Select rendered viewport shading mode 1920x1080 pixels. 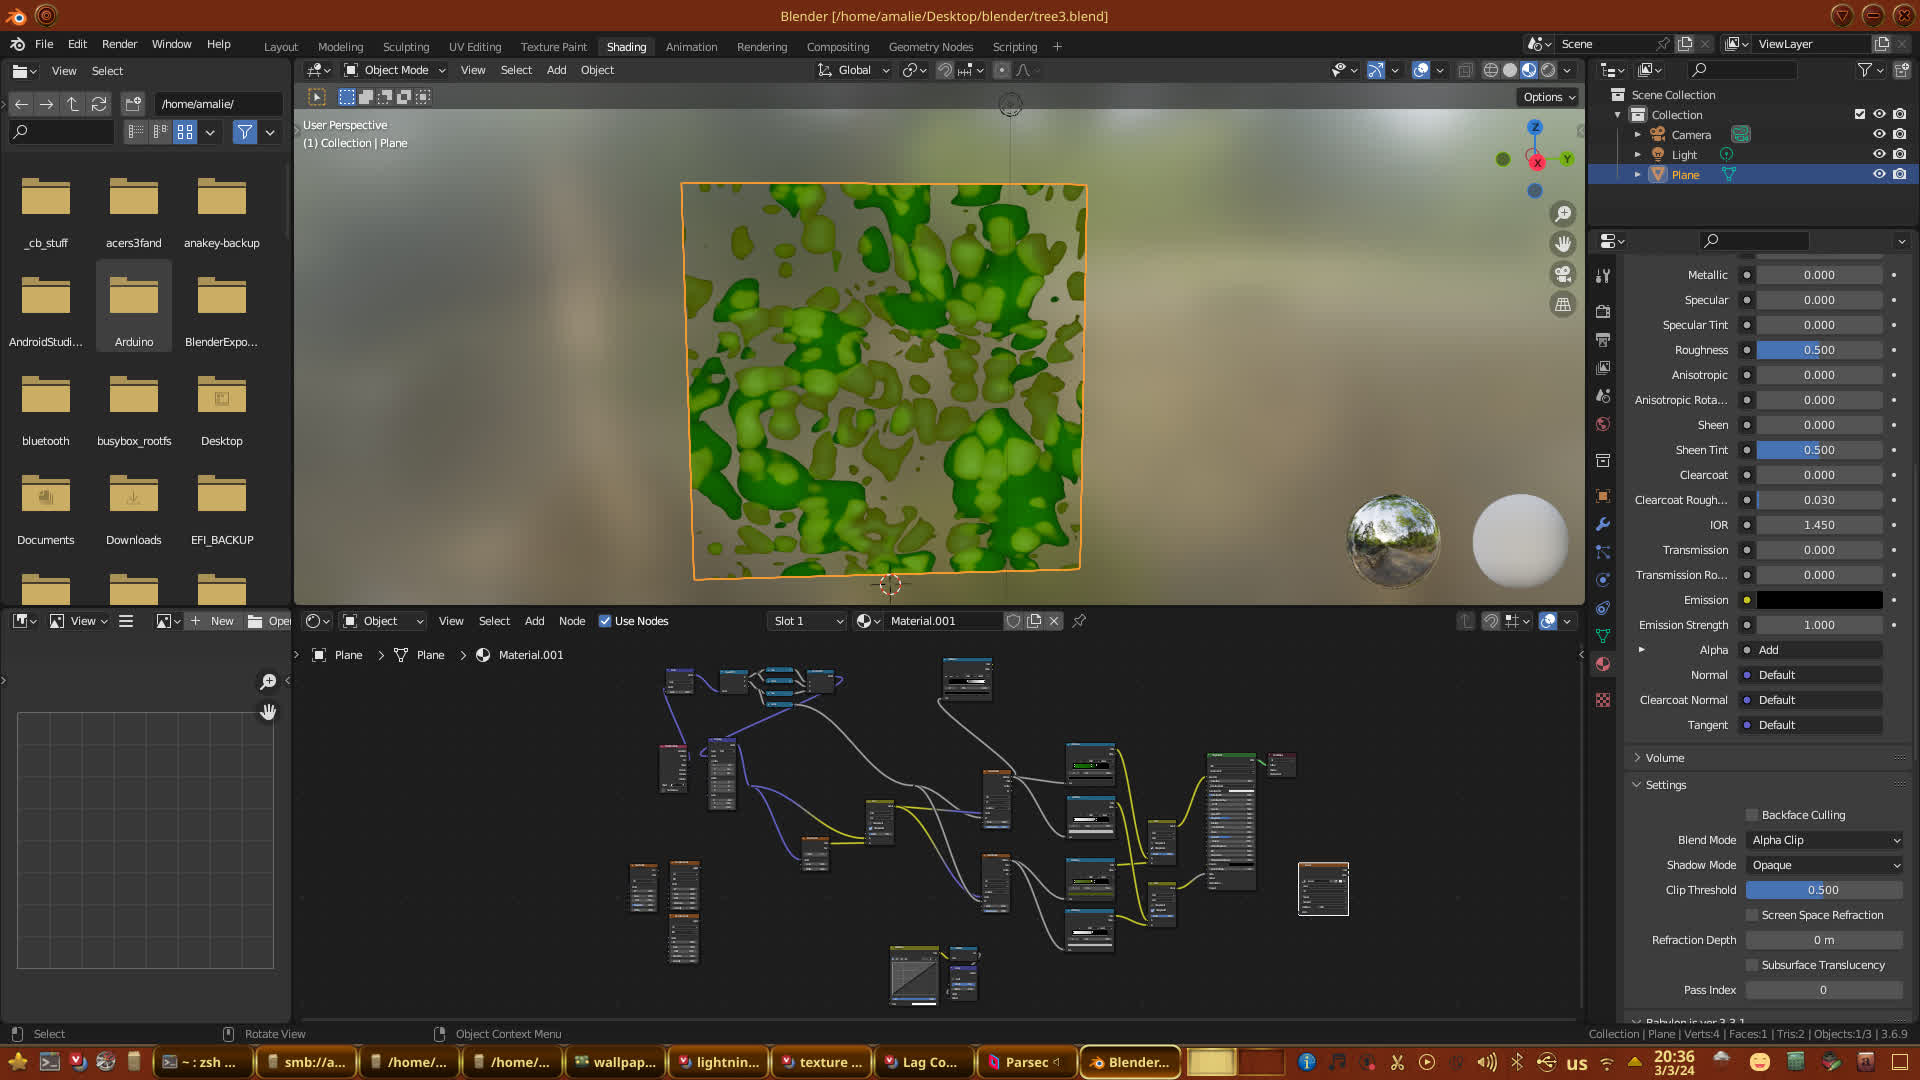coord(1548,70)
